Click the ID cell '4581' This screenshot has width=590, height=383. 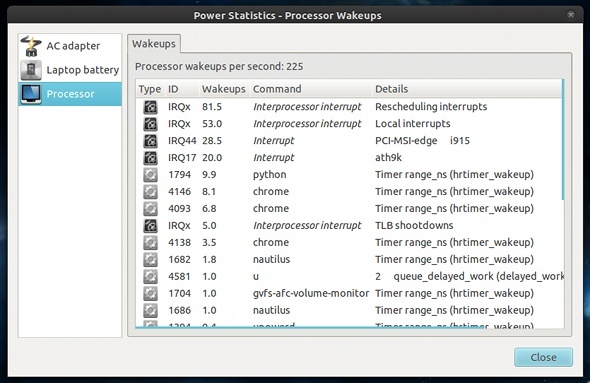tap(179, 276)
